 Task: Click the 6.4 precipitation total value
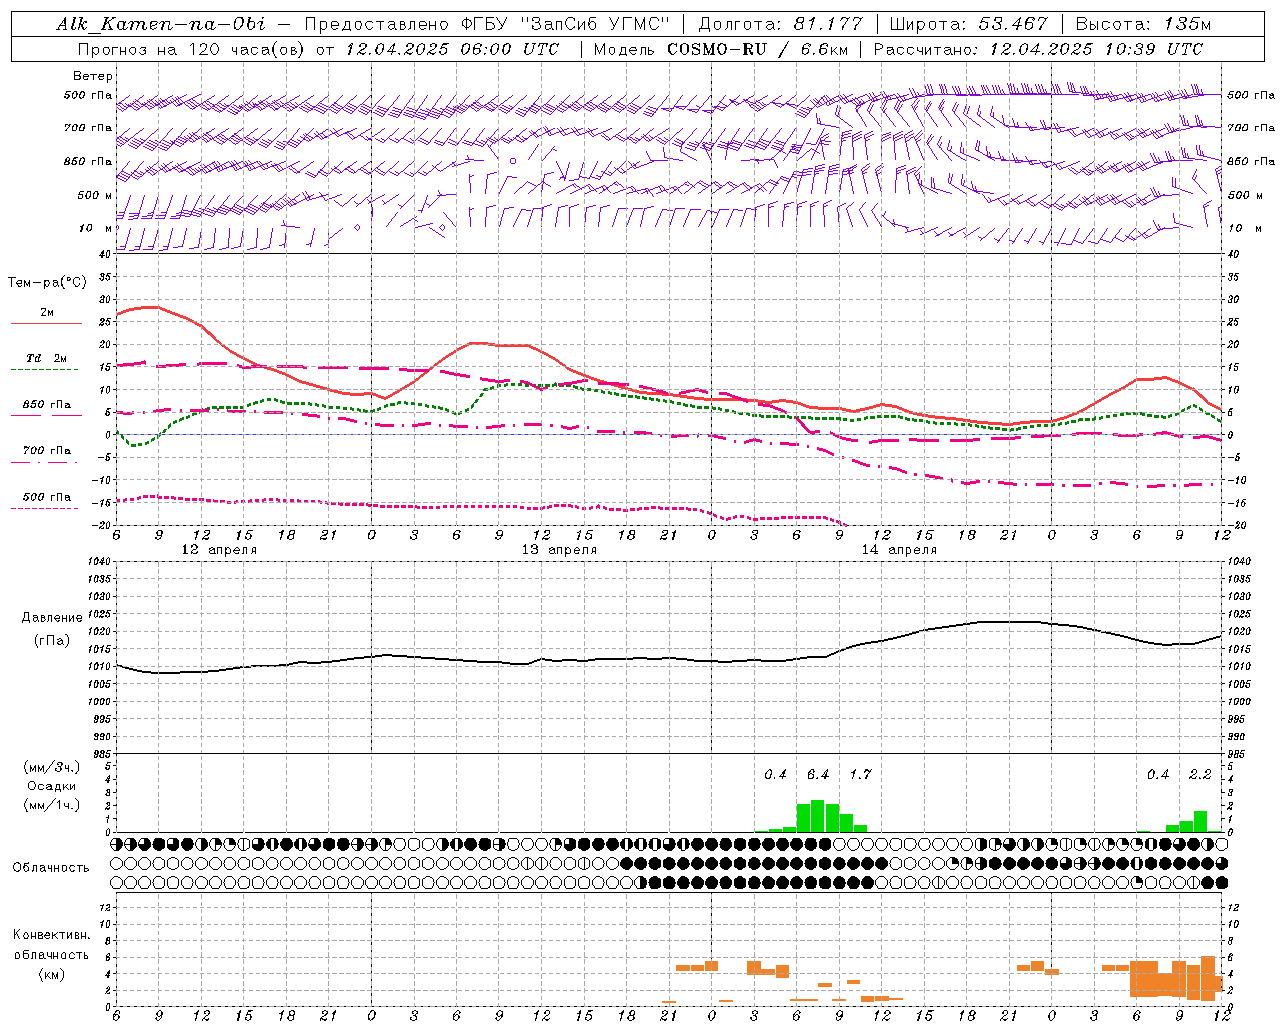818,774
